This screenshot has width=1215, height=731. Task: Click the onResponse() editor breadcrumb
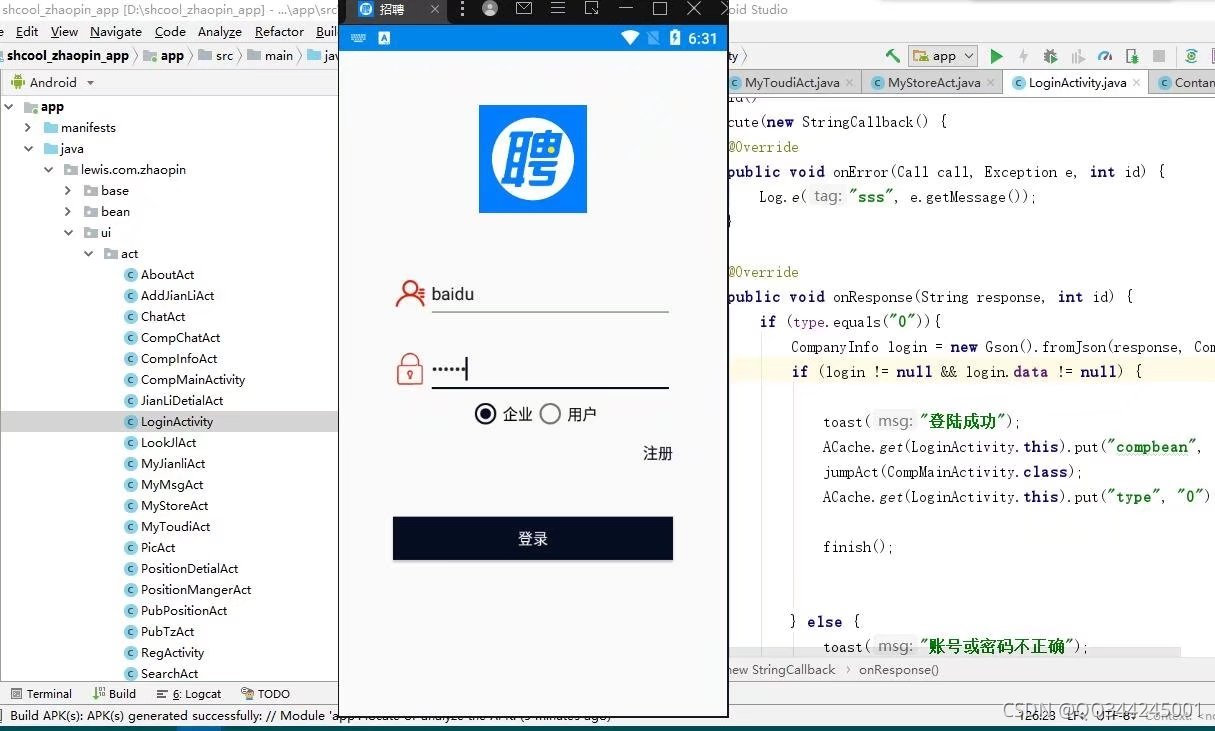click(899, 670)
